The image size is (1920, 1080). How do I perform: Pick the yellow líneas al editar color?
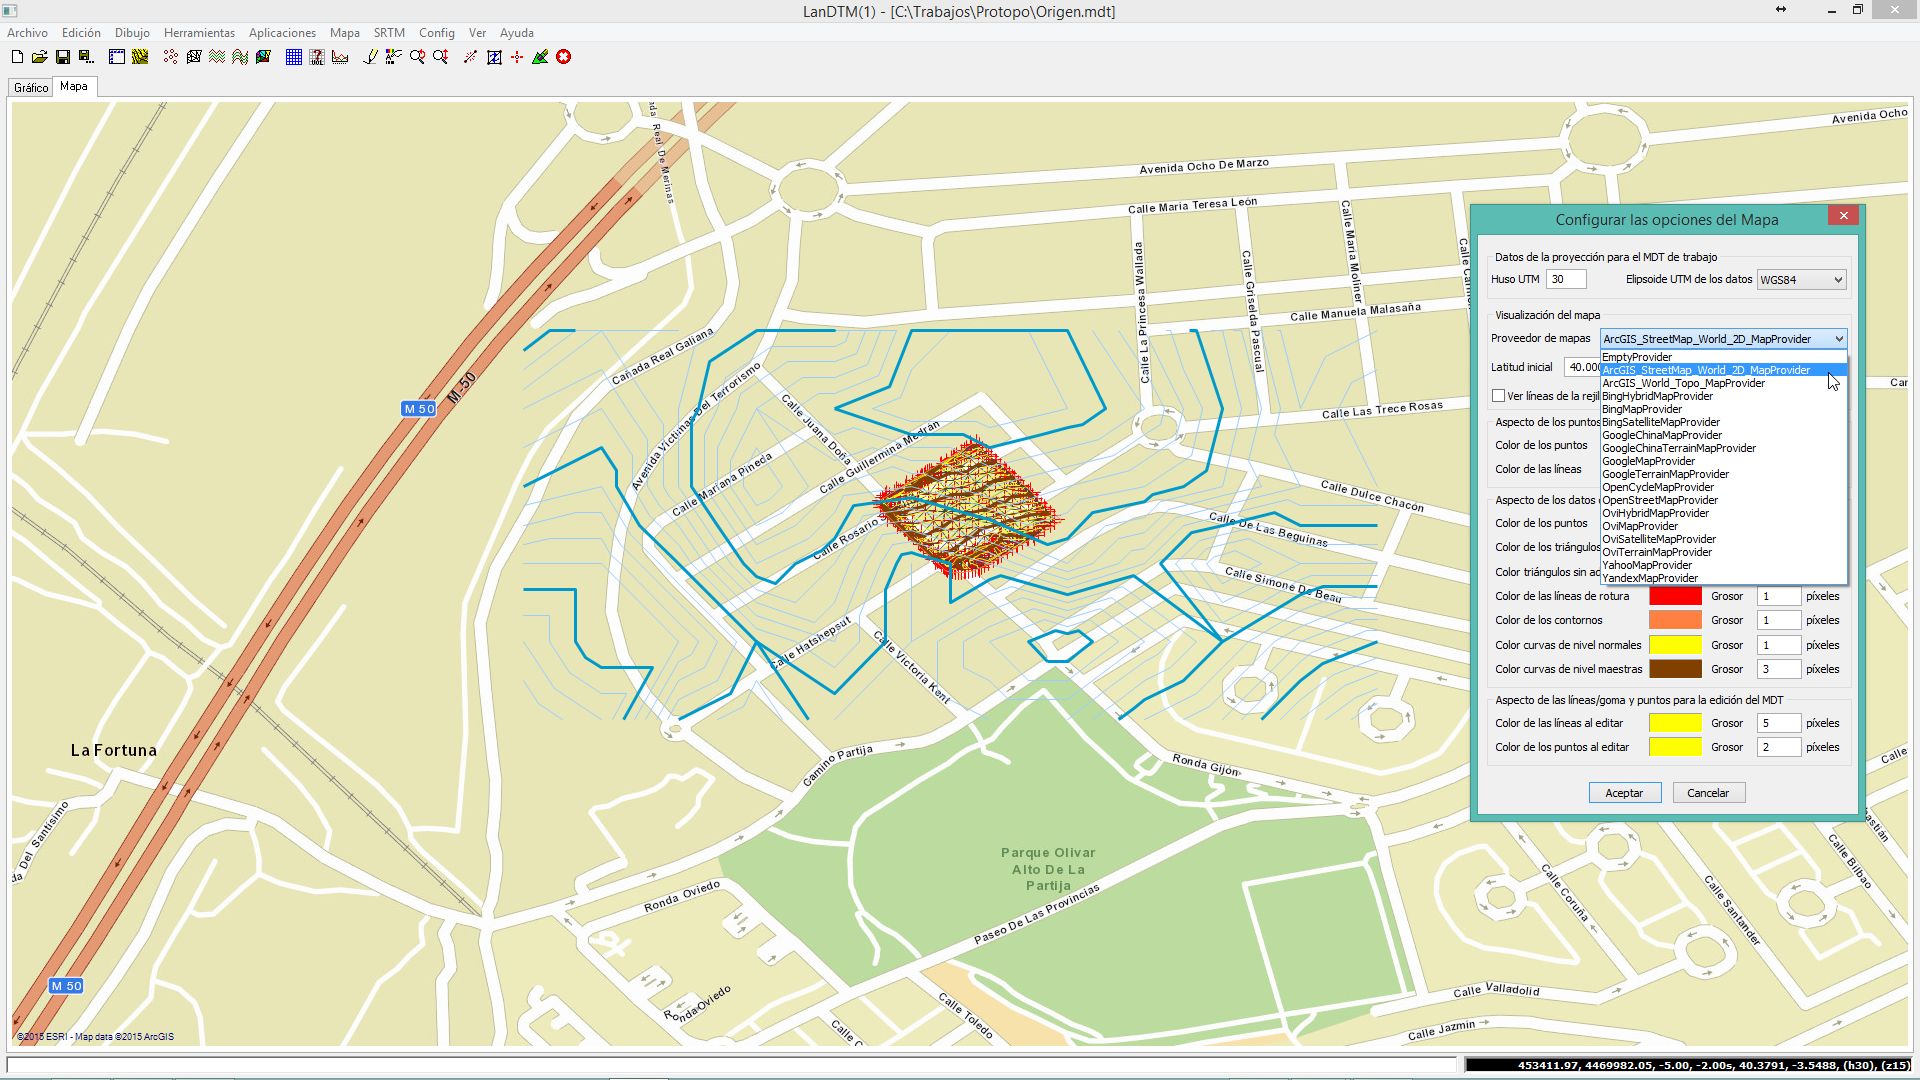tap(1675, 723)
